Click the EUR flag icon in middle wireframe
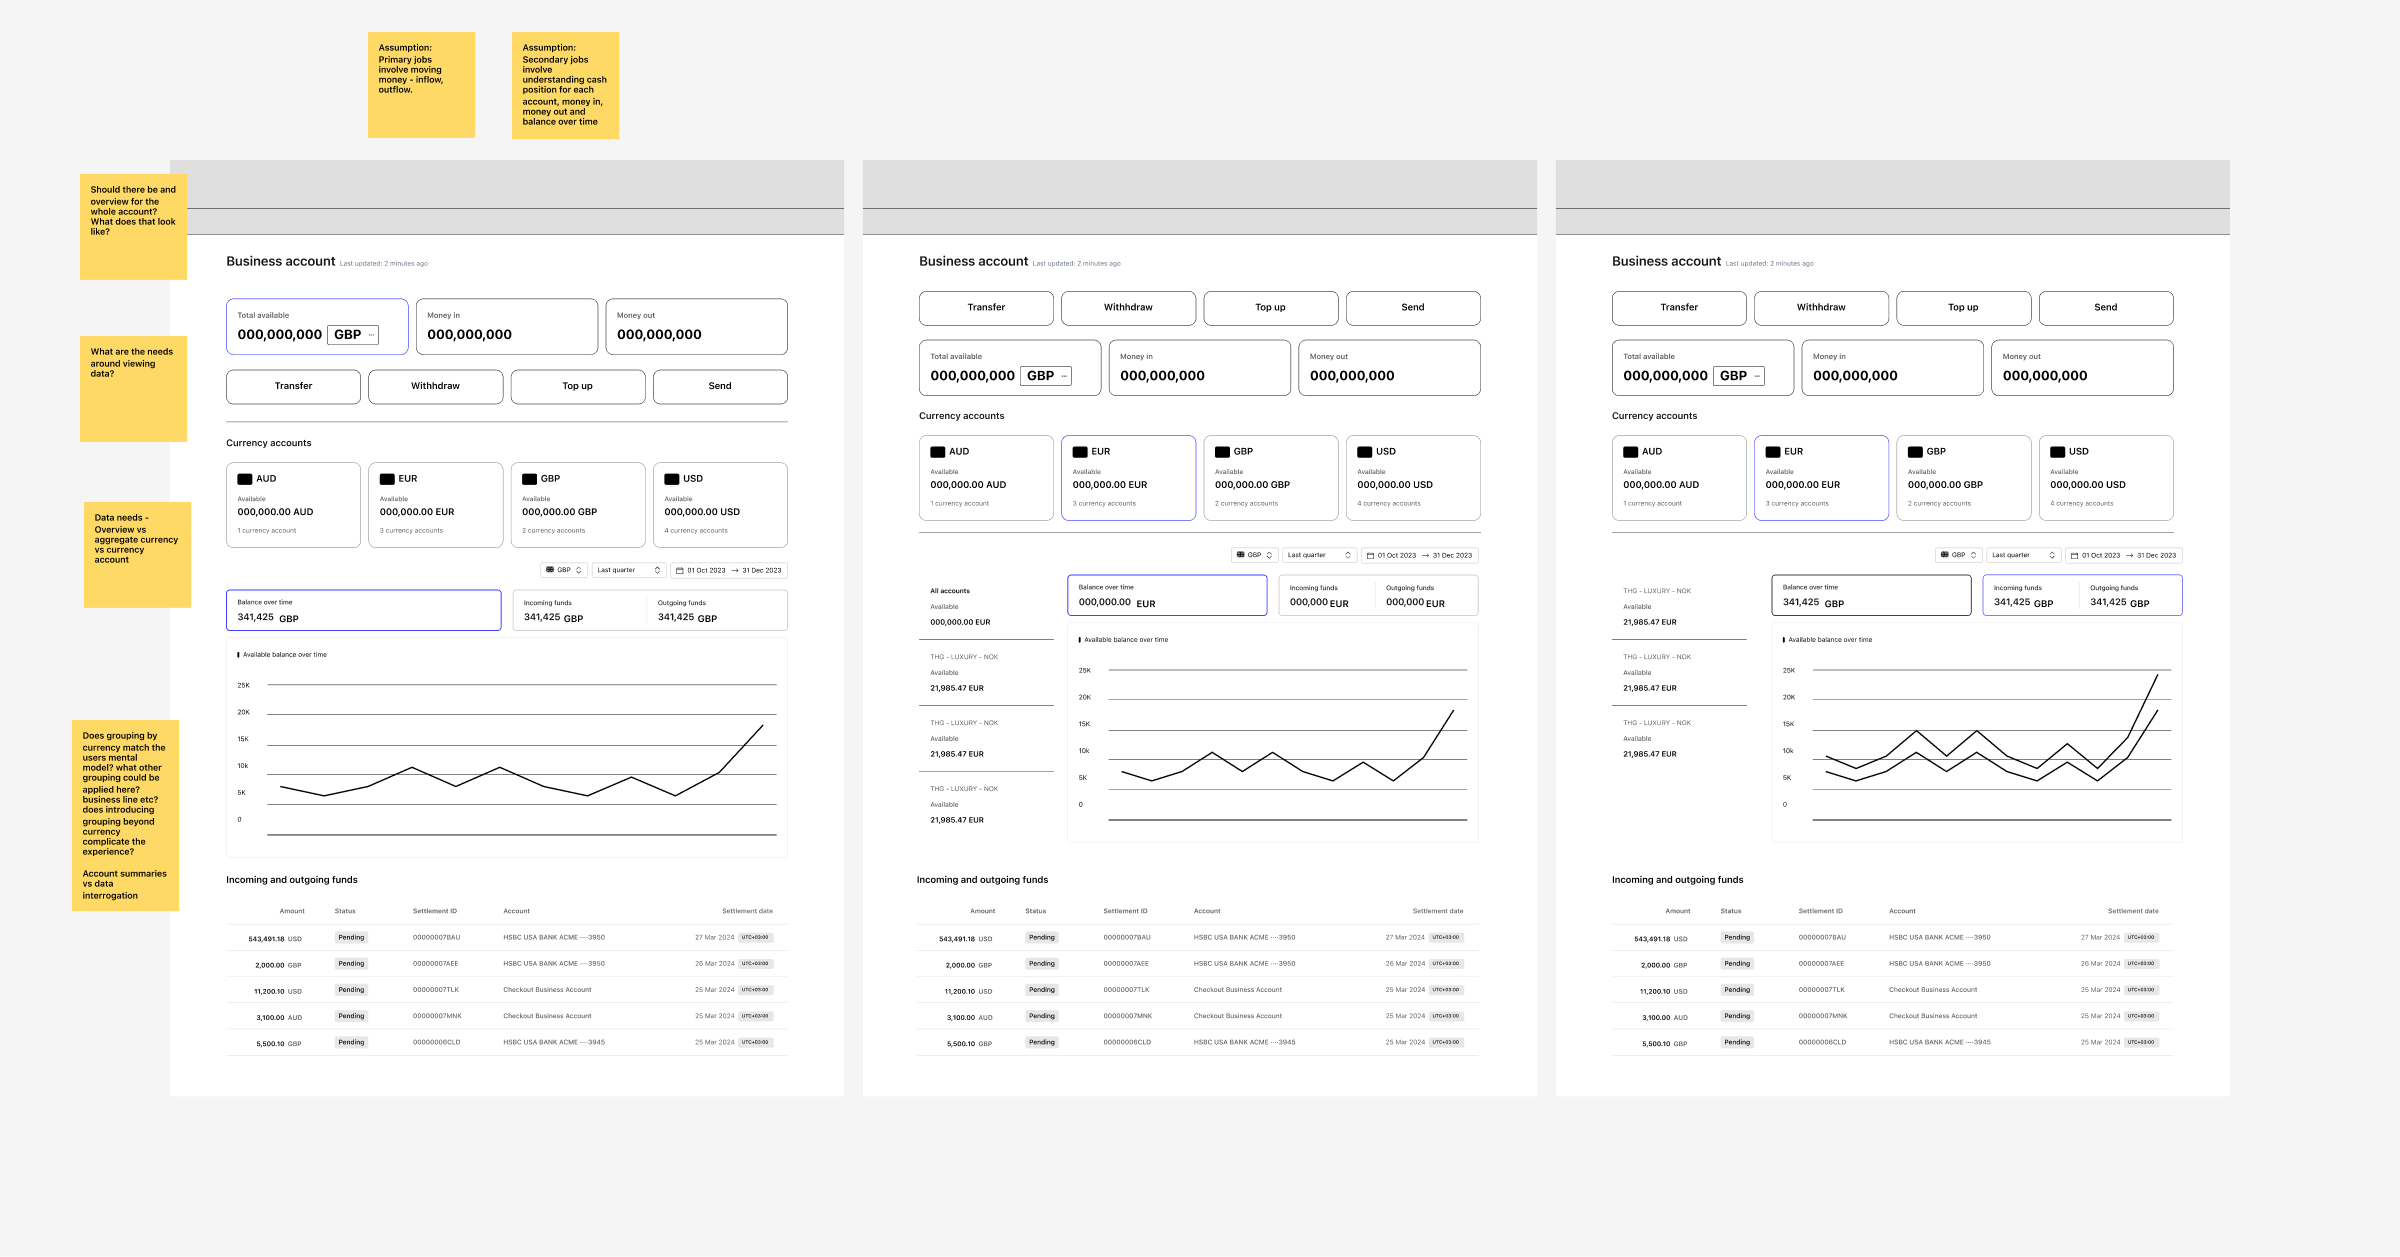Screen dimensions: 2400x1257 [x=1080, y=452]
